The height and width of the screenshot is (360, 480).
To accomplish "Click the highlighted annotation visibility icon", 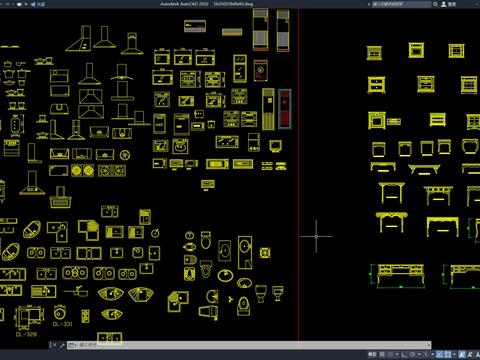I will 462,354.
